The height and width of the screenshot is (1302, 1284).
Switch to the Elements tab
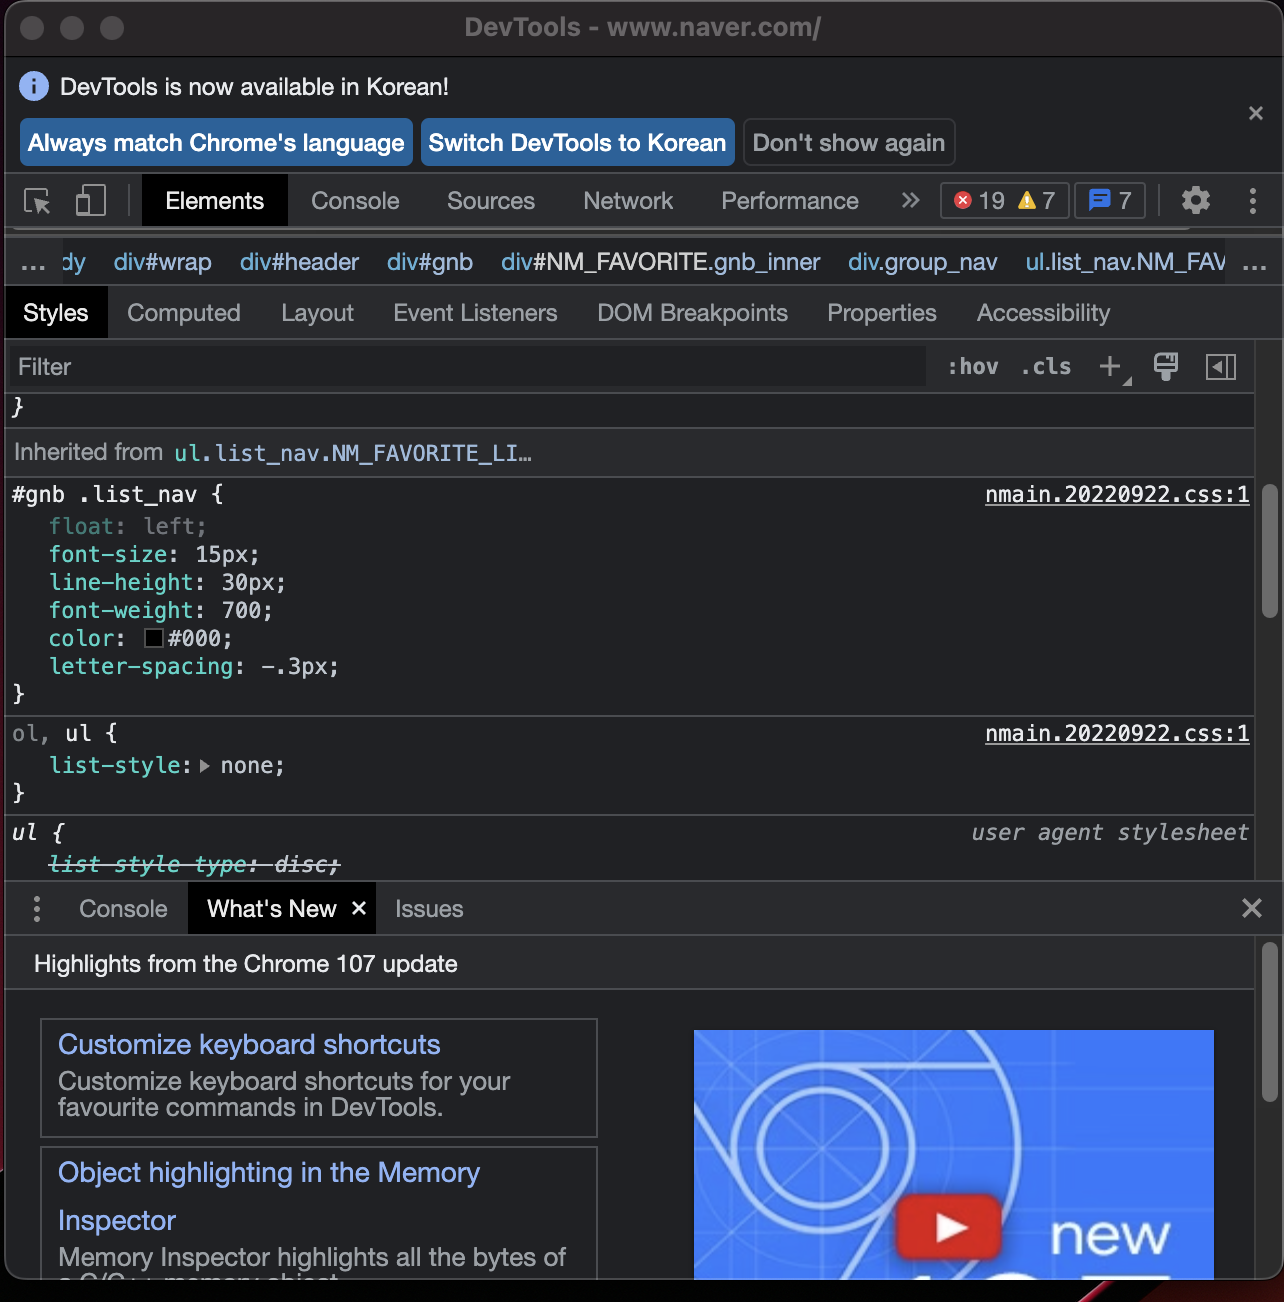tap(215, 201)
